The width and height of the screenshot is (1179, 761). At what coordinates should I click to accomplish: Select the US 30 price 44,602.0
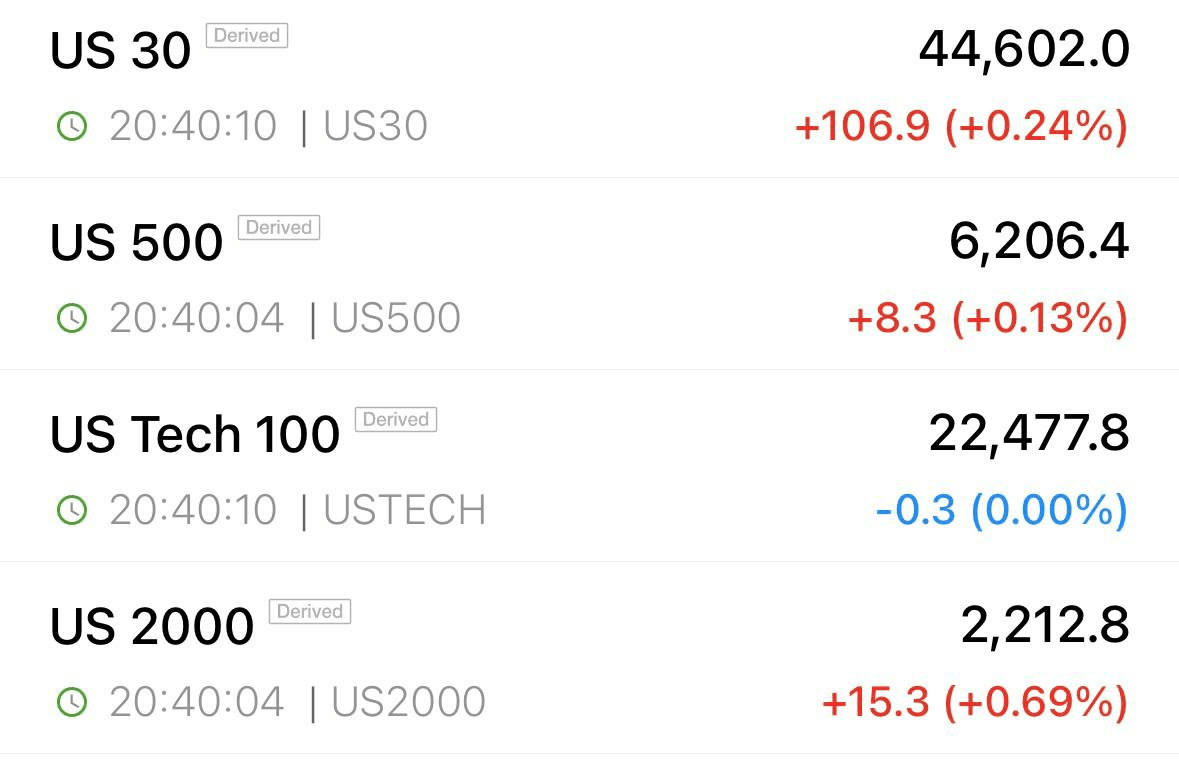(1024, 50)
